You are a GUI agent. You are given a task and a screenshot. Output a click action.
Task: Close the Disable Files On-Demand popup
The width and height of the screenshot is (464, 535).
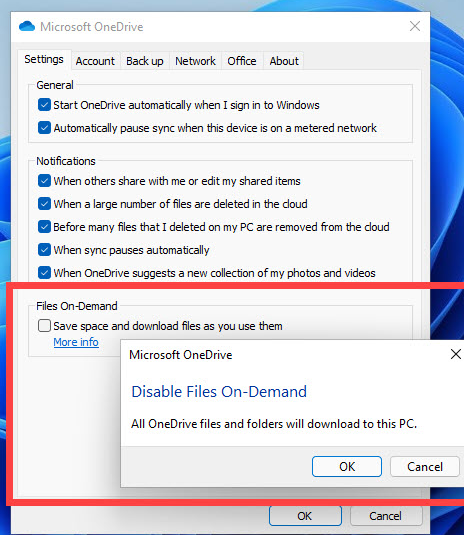(456, 354)
